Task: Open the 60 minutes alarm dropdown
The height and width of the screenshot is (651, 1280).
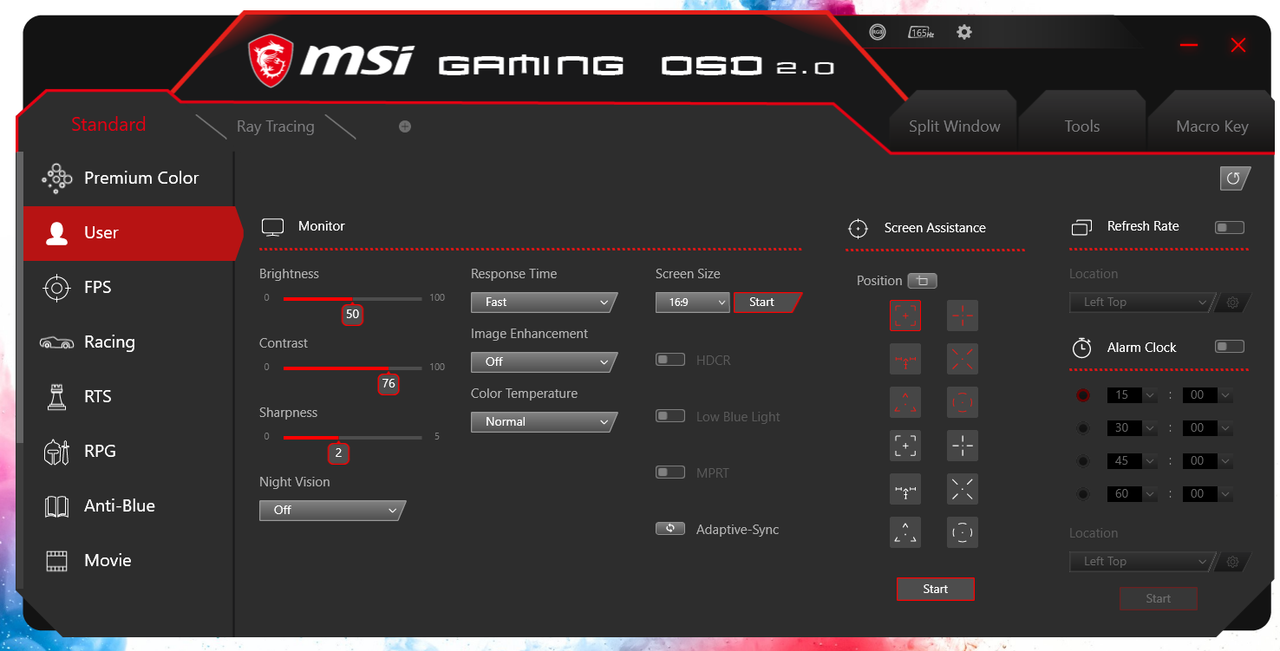Action: [1132, 494]
